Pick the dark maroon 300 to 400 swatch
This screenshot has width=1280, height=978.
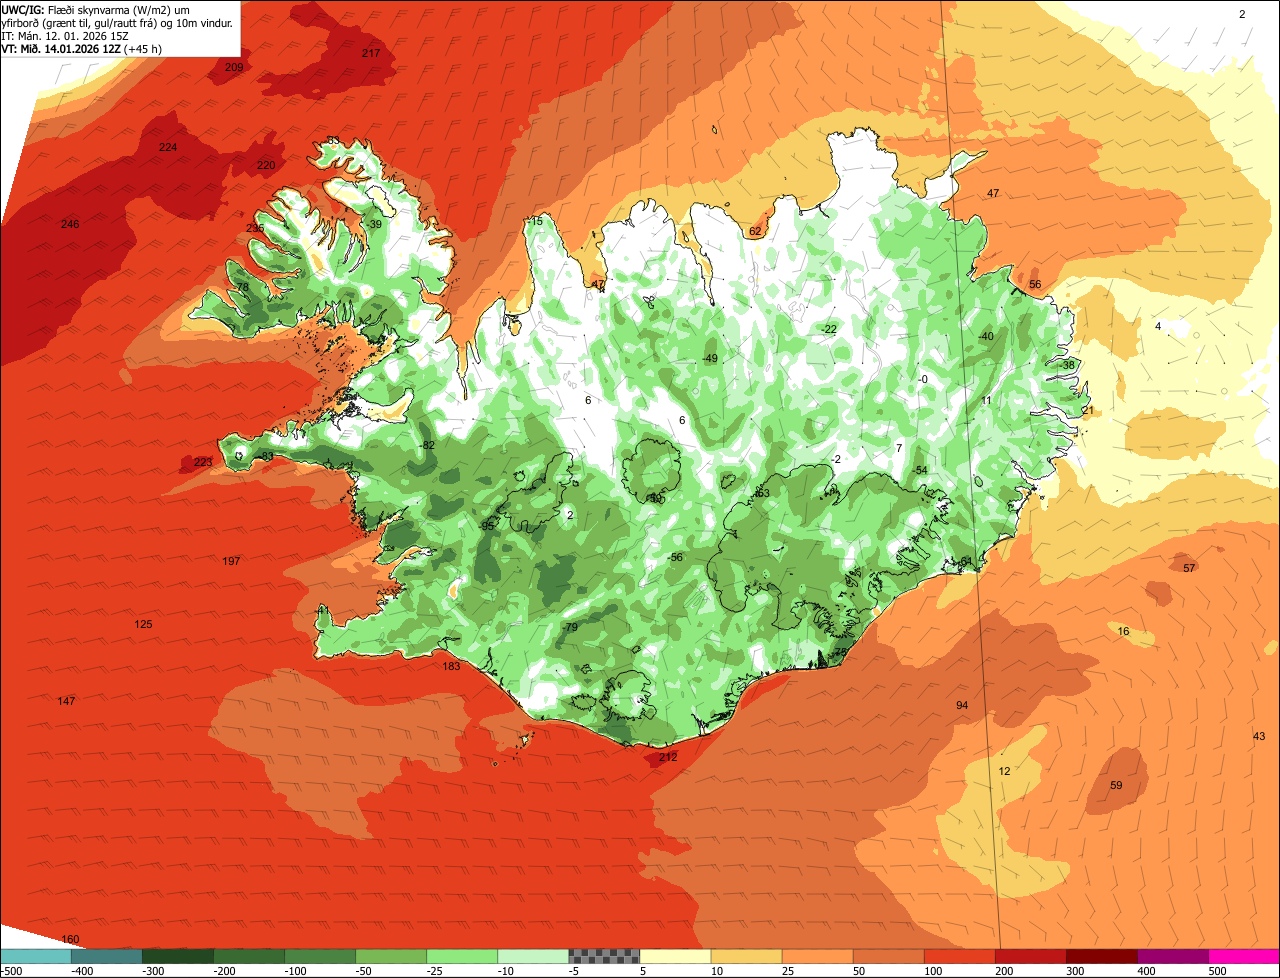tap(1100, 956)
